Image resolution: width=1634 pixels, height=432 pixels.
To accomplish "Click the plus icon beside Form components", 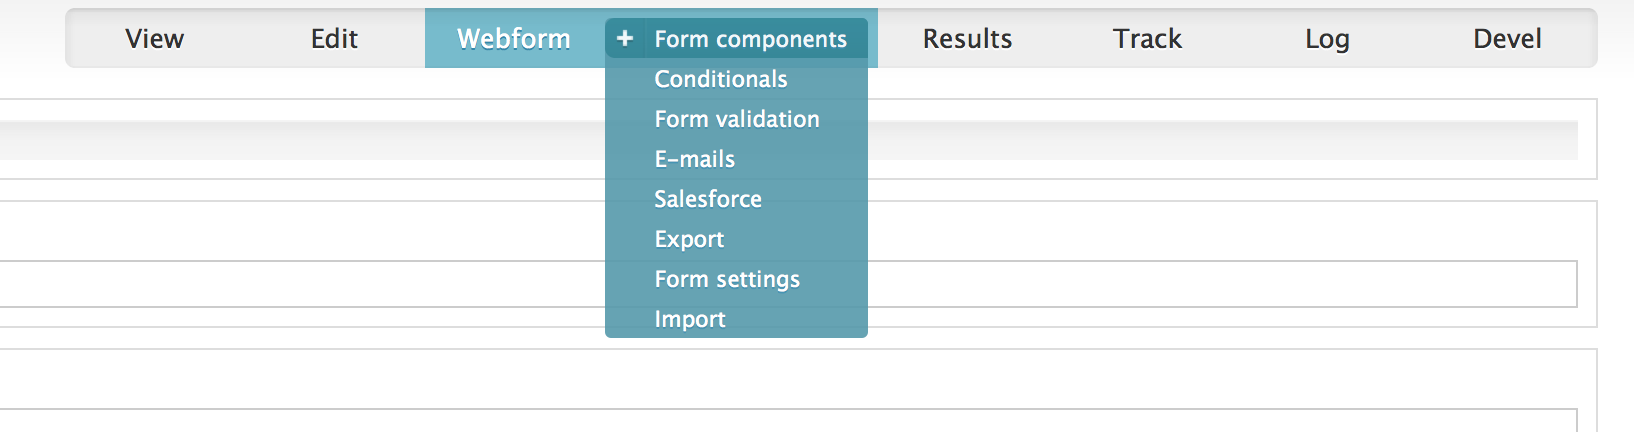I will tap(625, 38).
